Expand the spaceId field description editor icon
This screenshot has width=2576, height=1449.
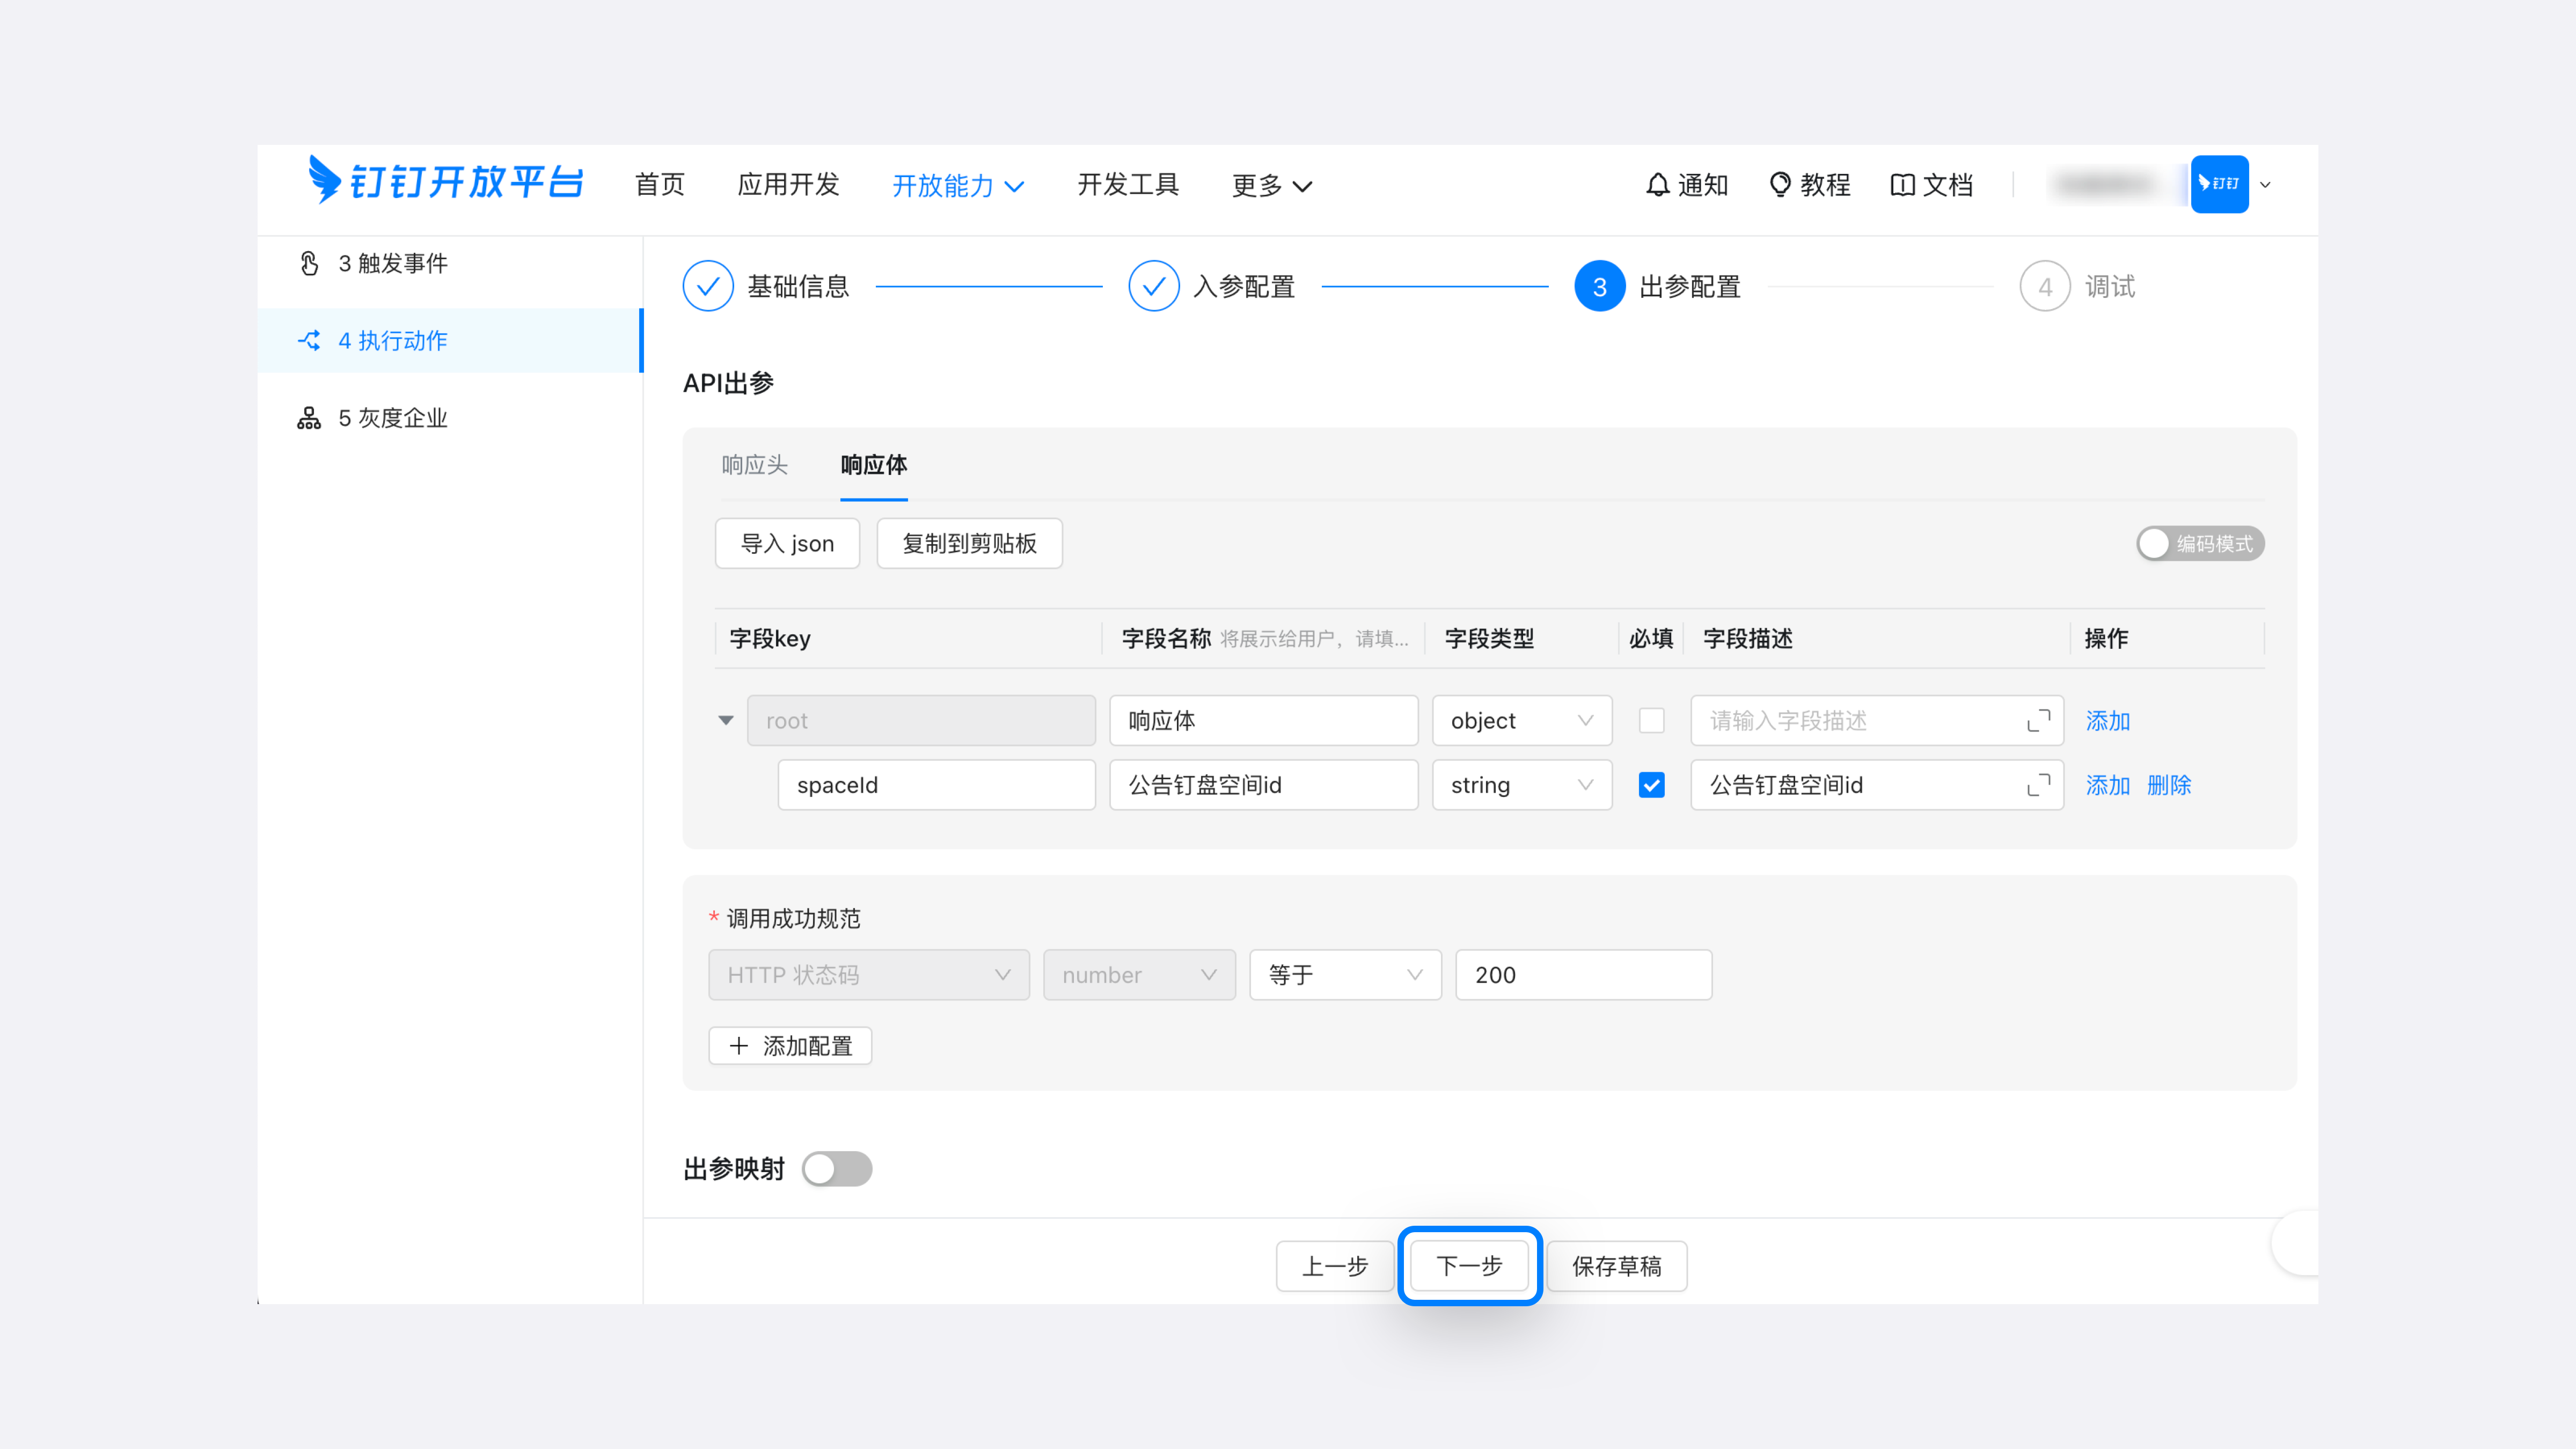[2038, 785]
